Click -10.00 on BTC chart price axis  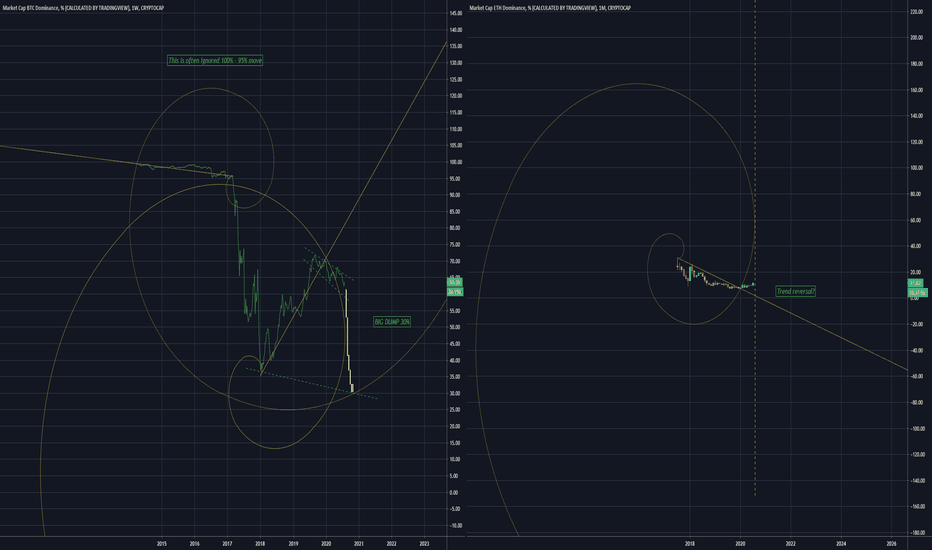point(455,526)
